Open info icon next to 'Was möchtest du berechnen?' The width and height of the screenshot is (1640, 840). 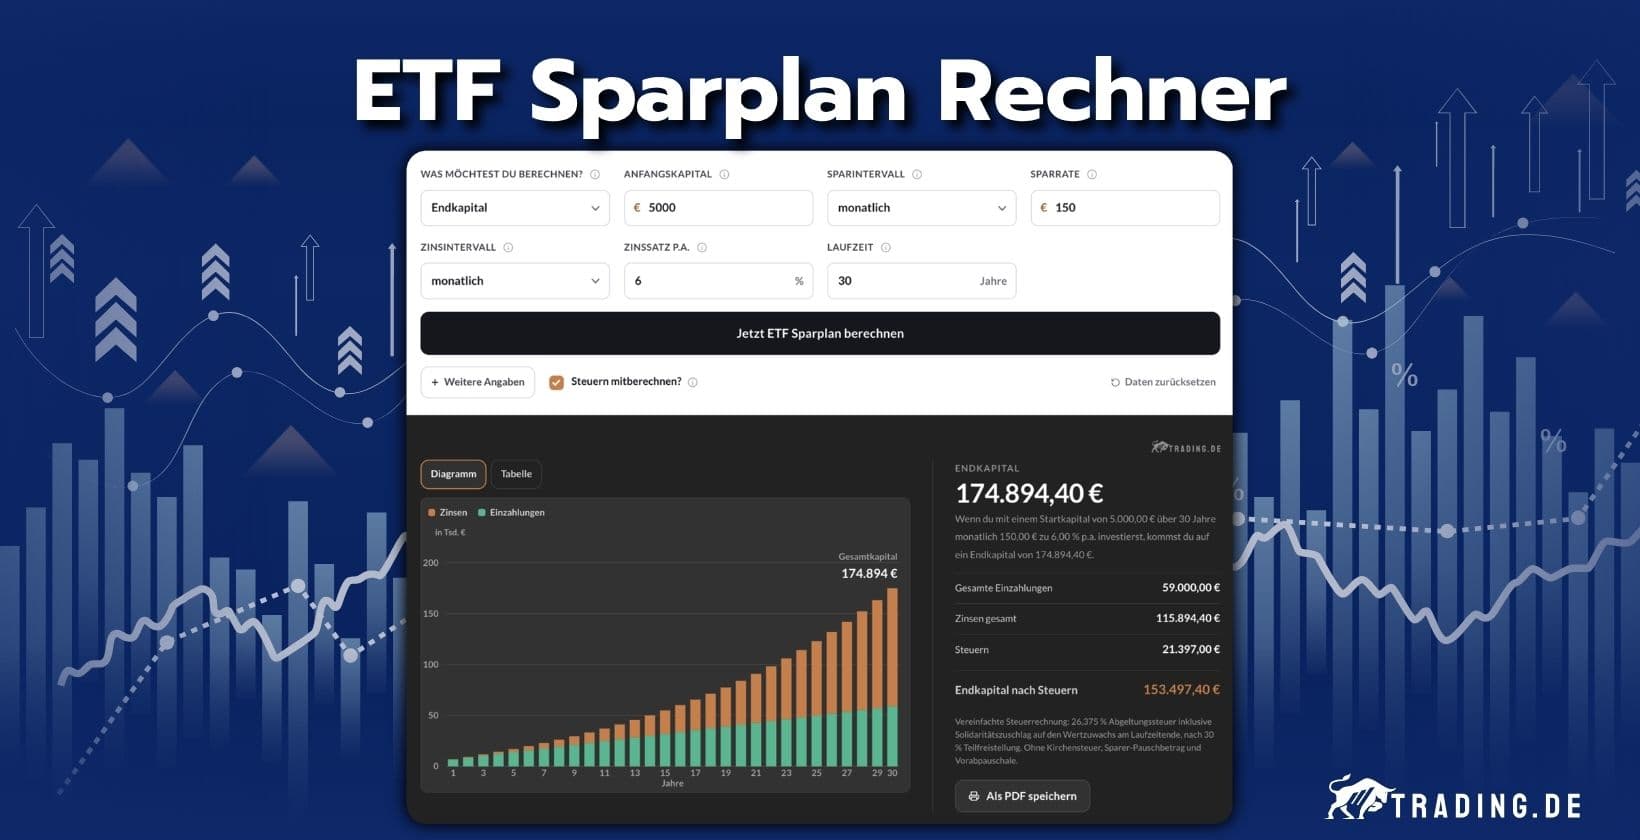tap(595, 174)
